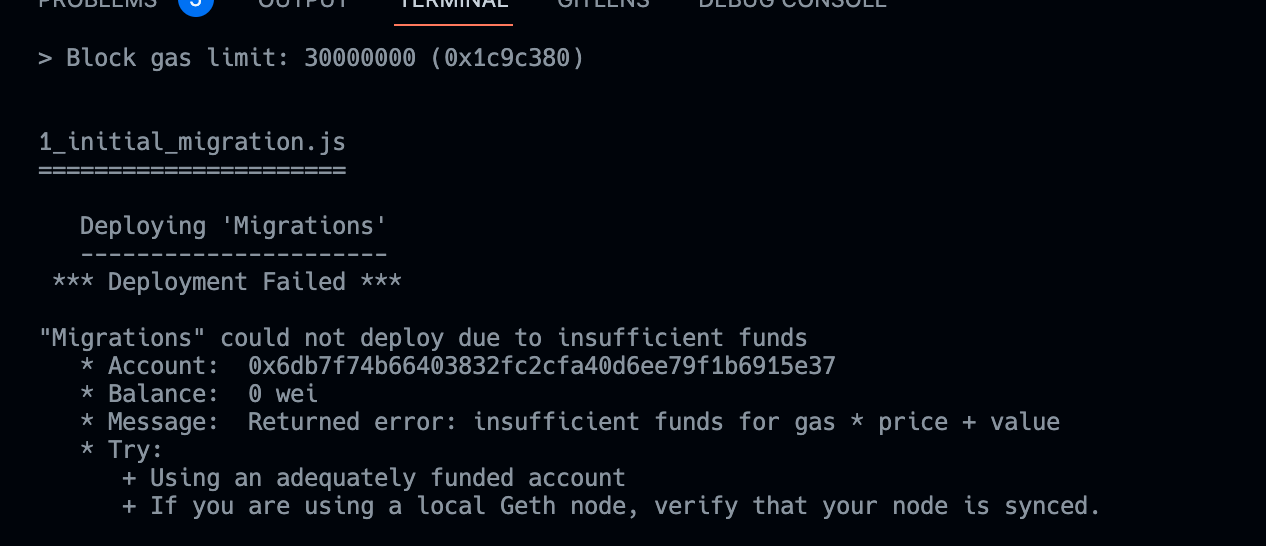Viewport: 1266px width, 546px height.
Task: Select the TERMINAL tab
Action: [453, 4]
